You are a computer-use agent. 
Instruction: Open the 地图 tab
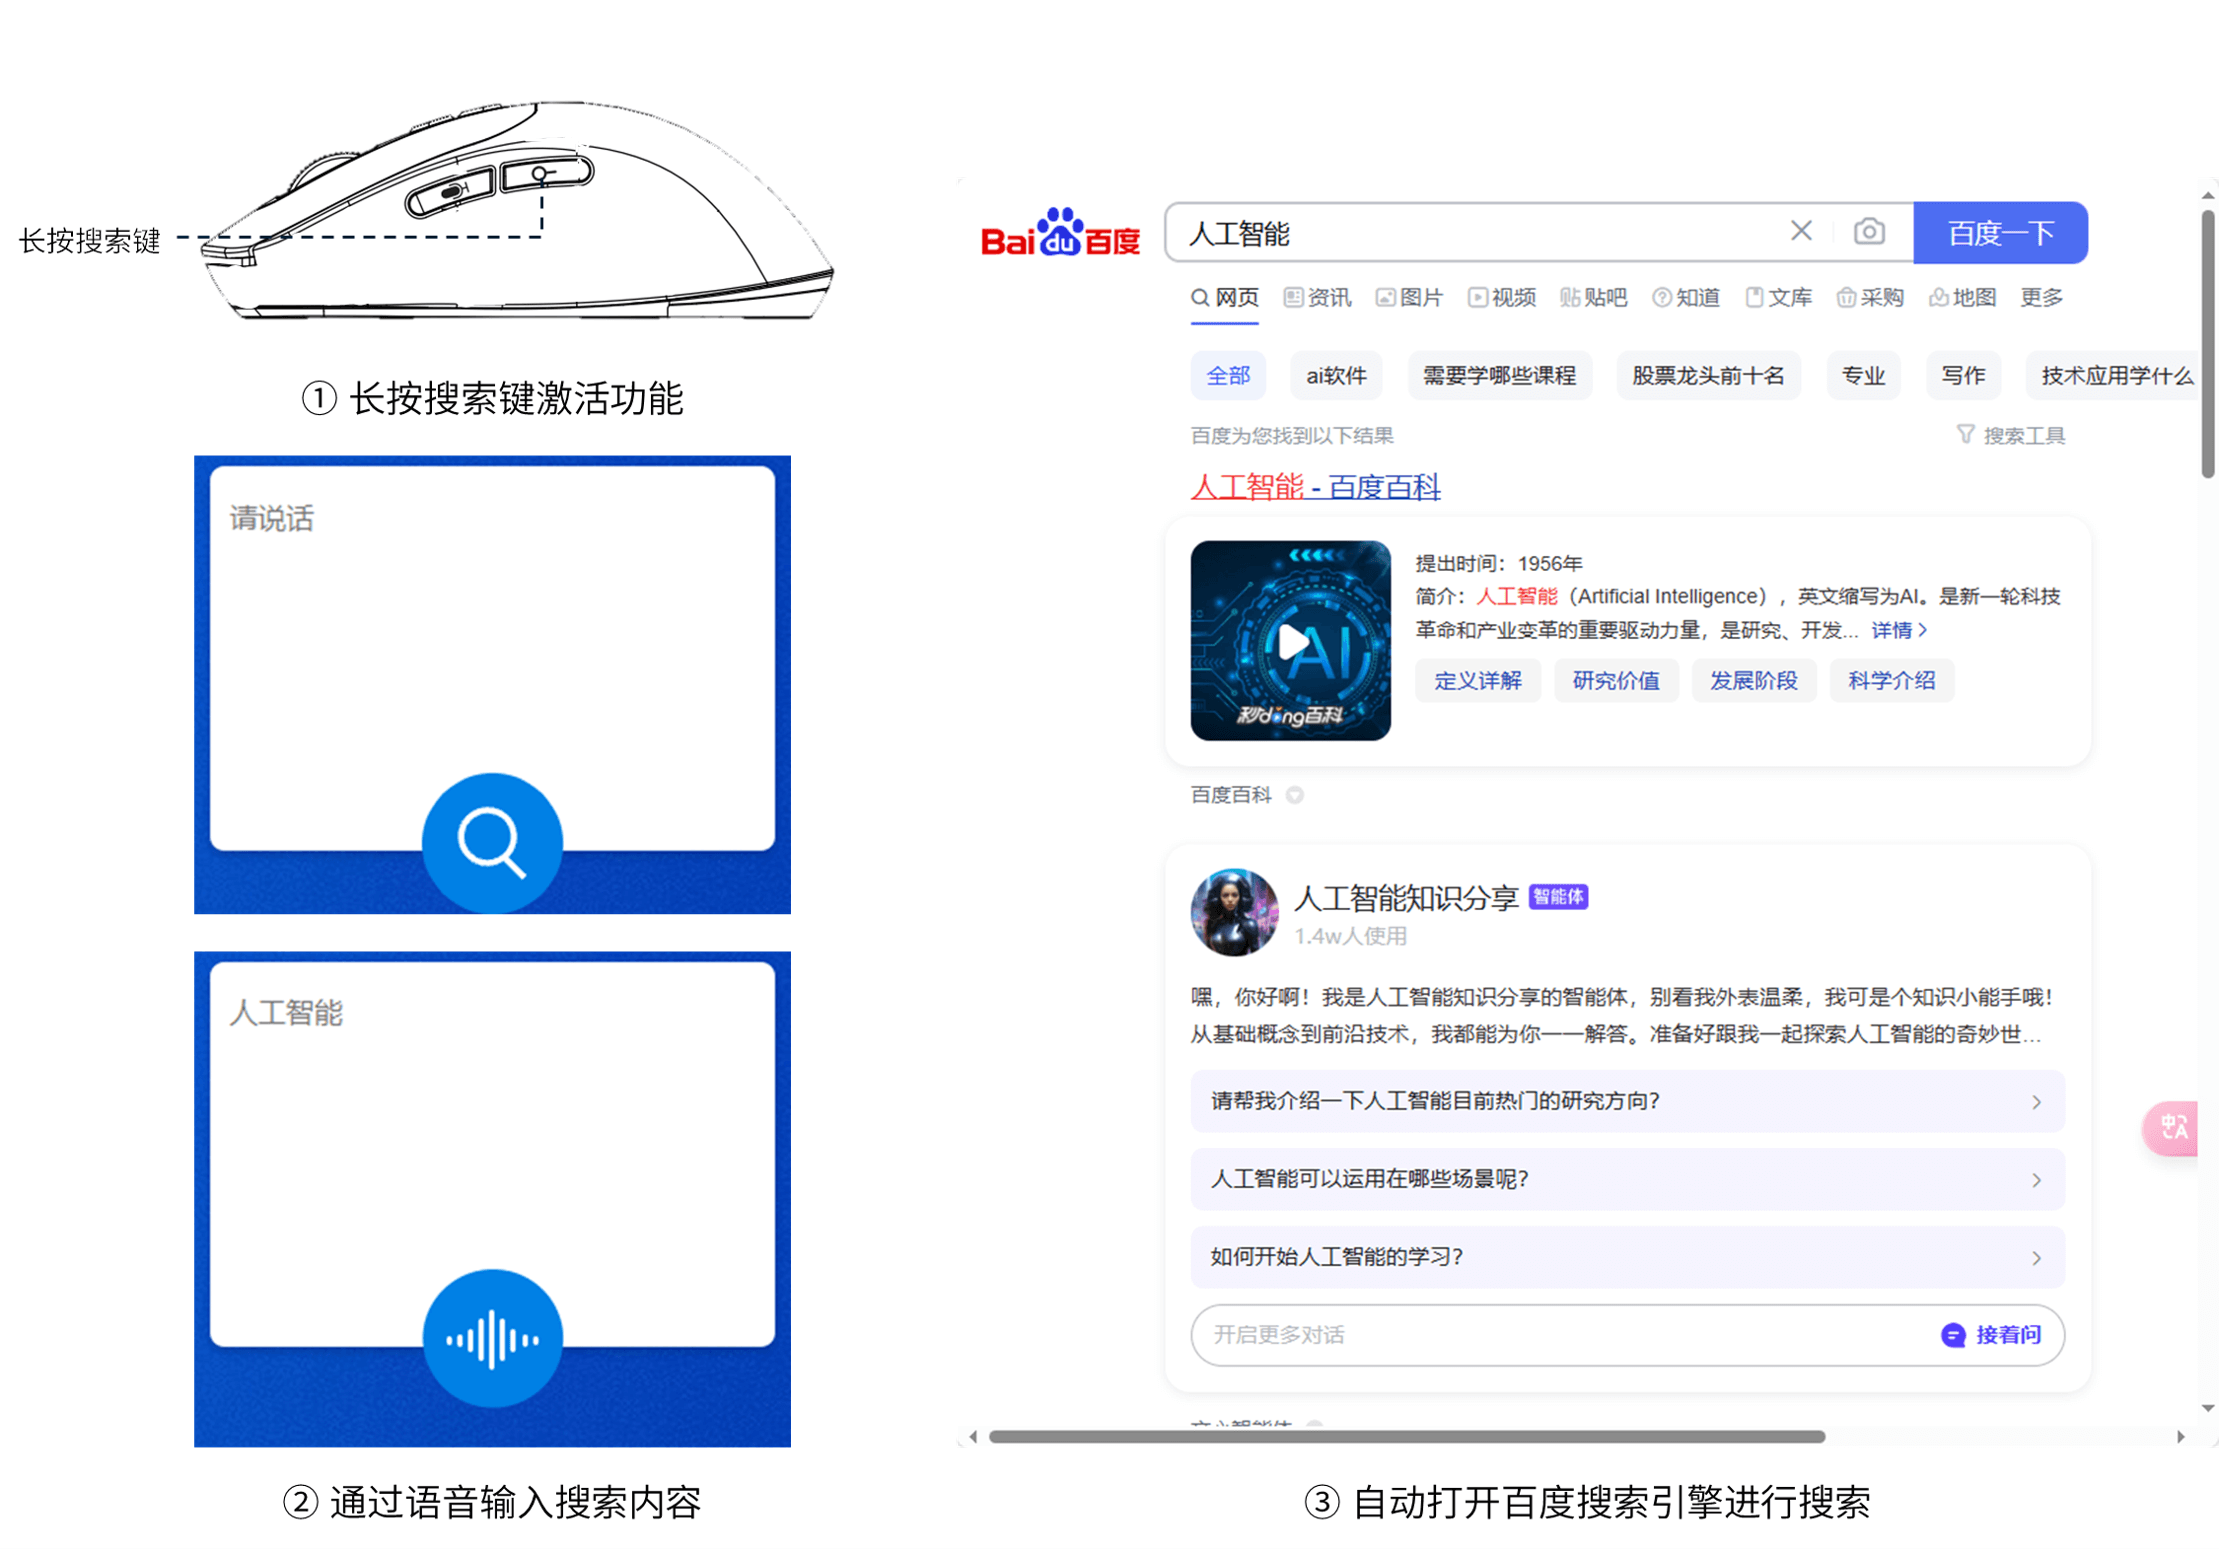pyautogui.click(x=1962, y=297)
